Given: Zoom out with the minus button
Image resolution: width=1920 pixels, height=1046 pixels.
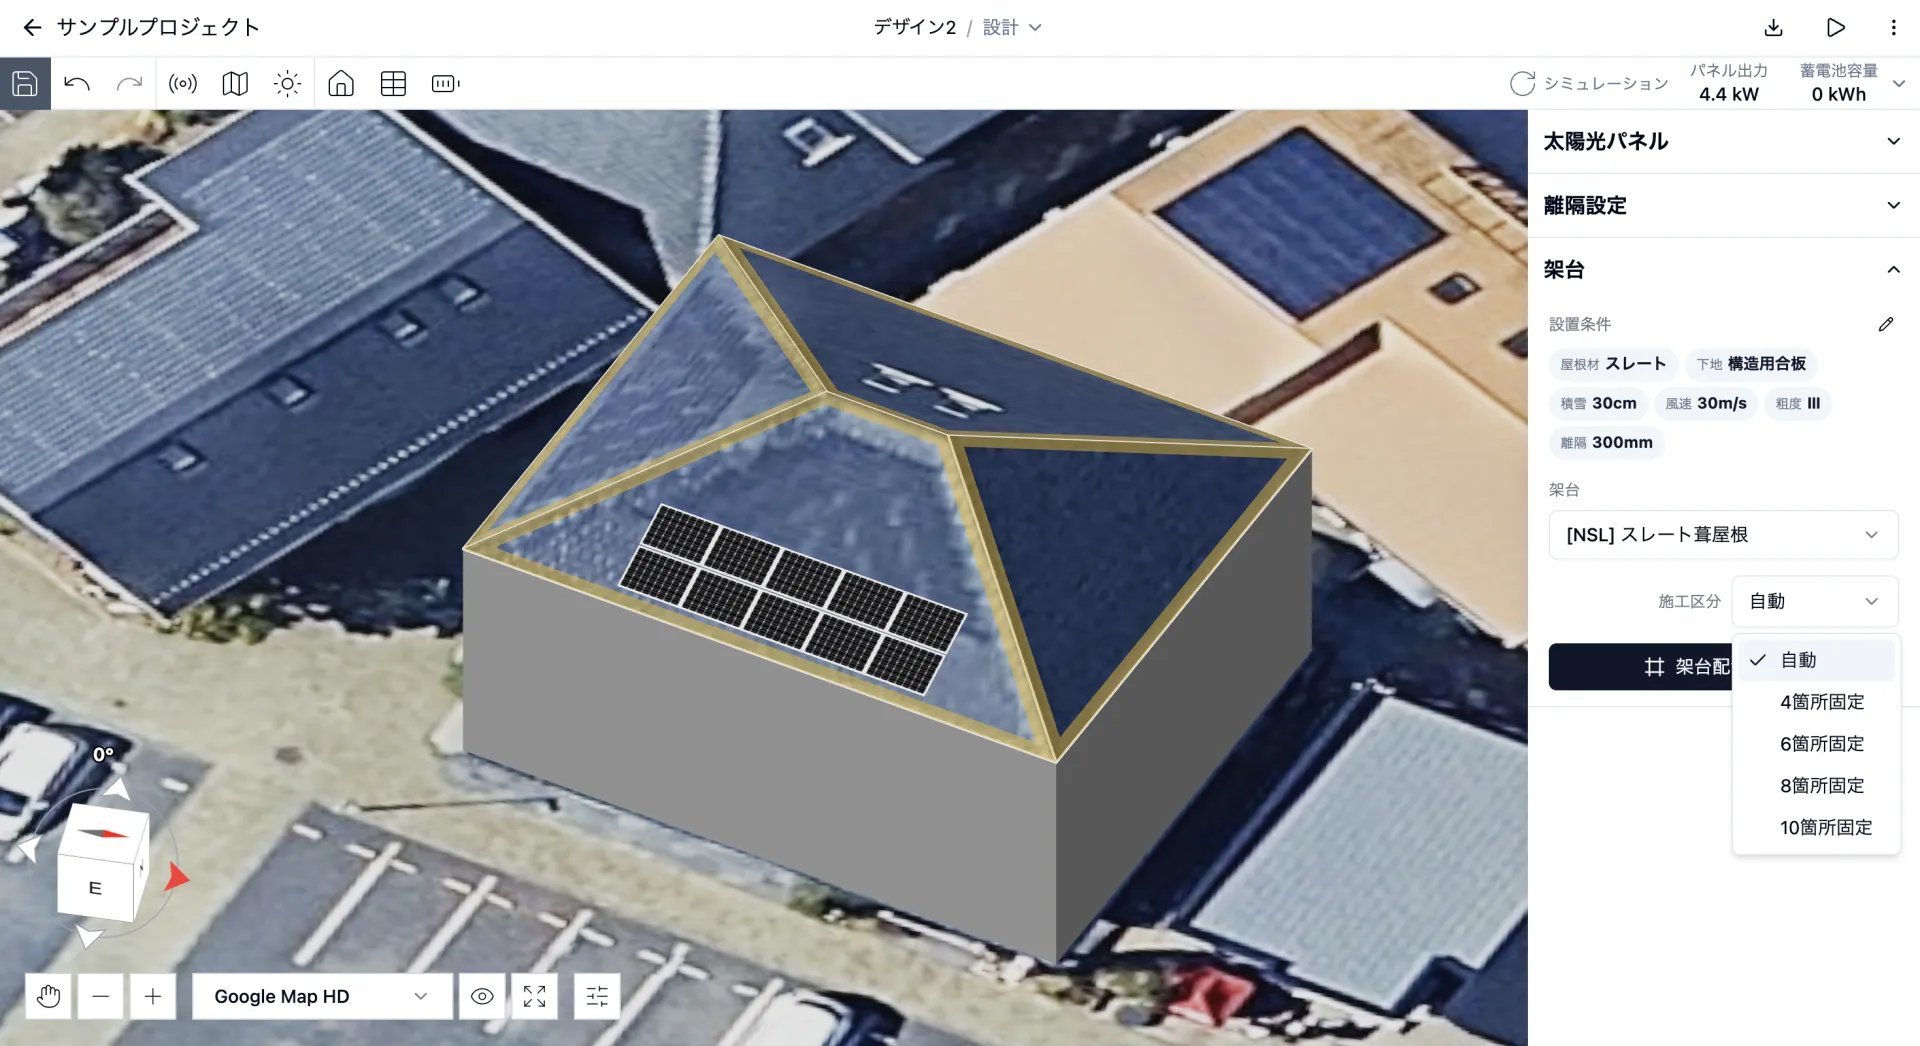Looking at the screenshot, I should [x=100, y=996].
